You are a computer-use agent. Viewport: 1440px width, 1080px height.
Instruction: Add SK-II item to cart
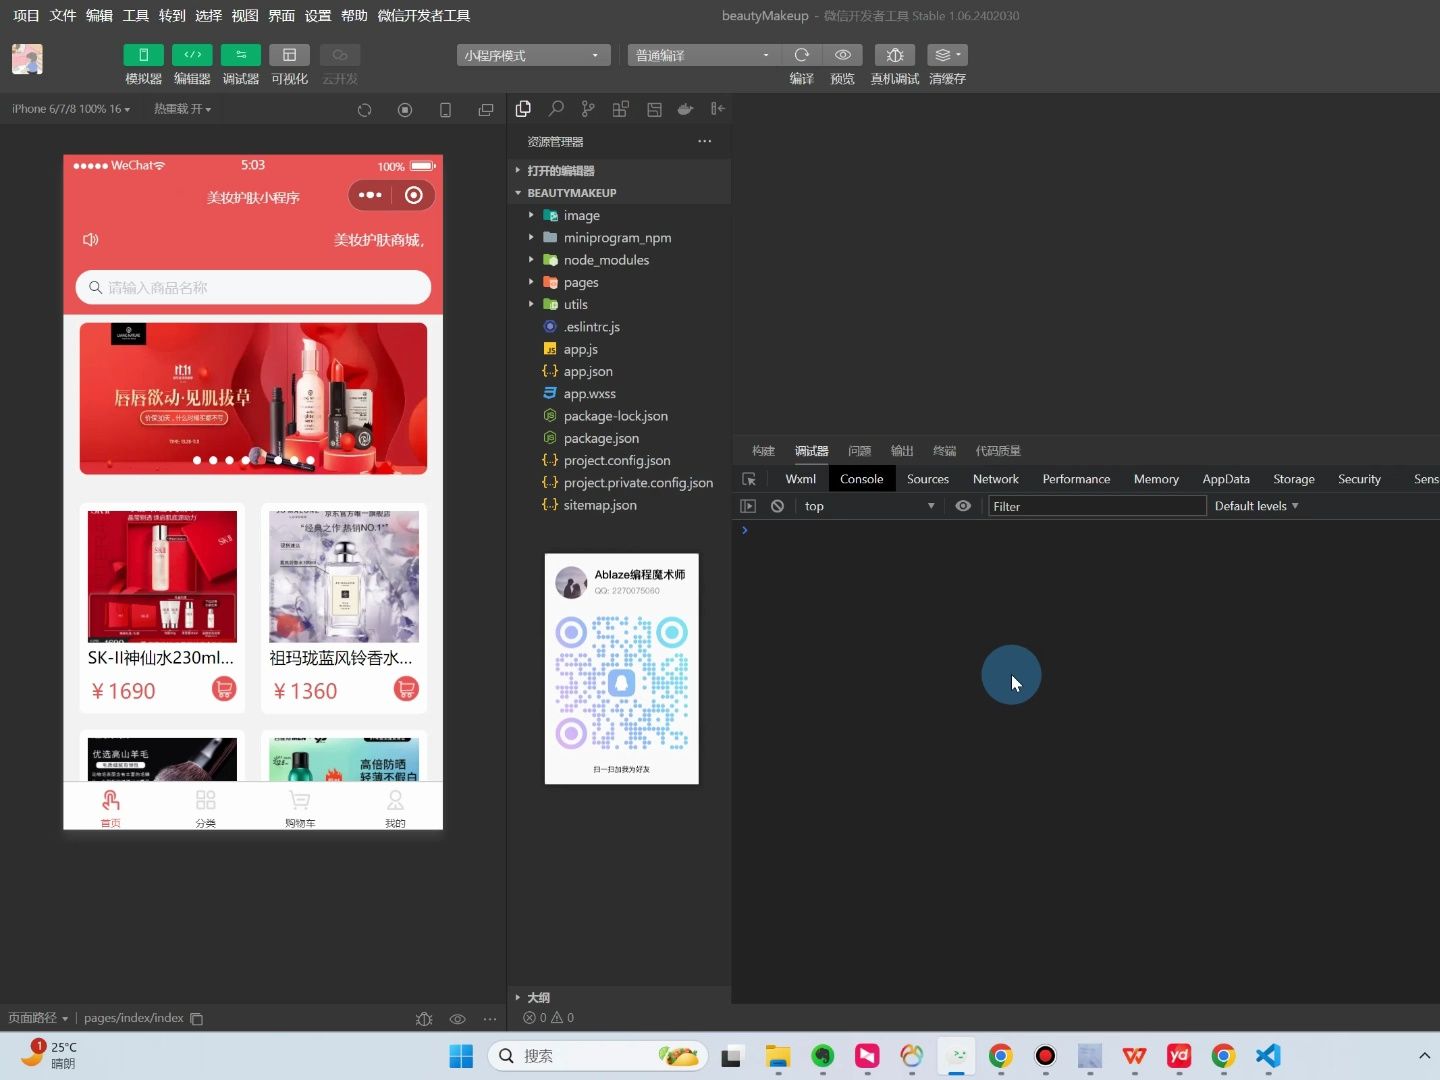click(x=224, y=689)
